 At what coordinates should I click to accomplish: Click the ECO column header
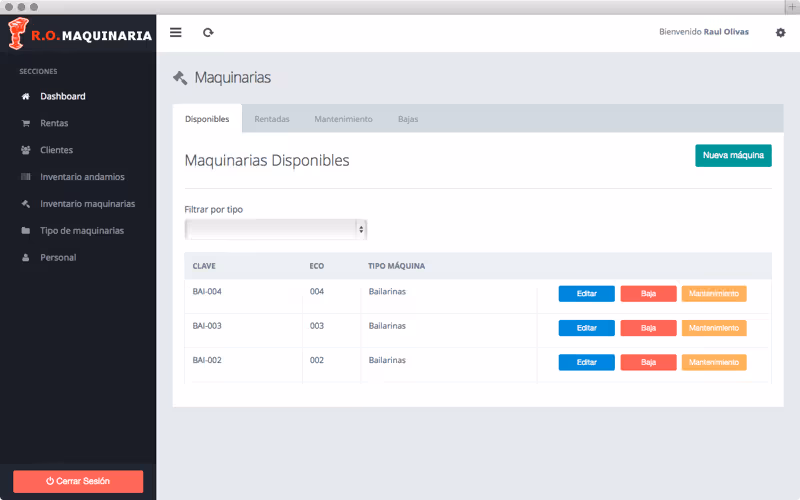click(x=316, y=266)
